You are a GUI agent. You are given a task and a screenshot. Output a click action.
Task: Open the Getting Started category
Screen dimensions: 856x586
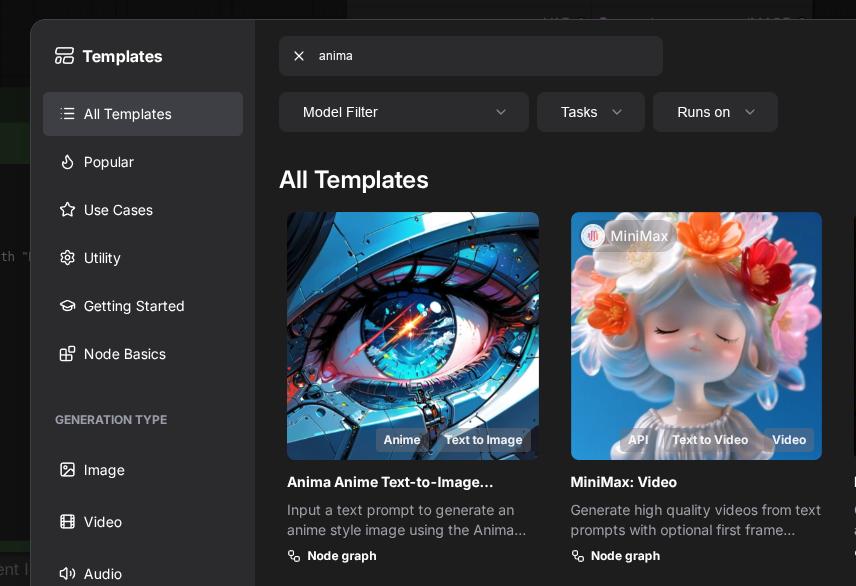143,306
